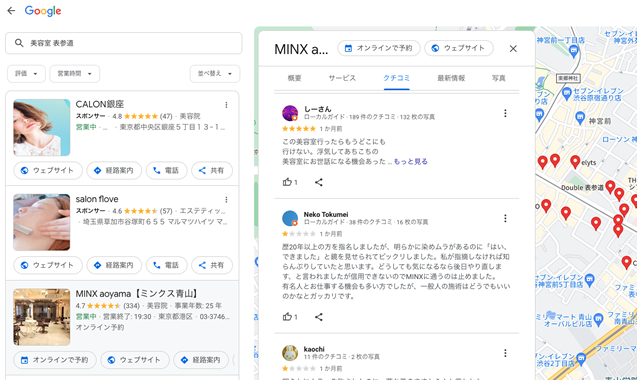Viewport: 637px width, 380px height.
Task: Switch to the サービス tab
Action: pos(342,78)
